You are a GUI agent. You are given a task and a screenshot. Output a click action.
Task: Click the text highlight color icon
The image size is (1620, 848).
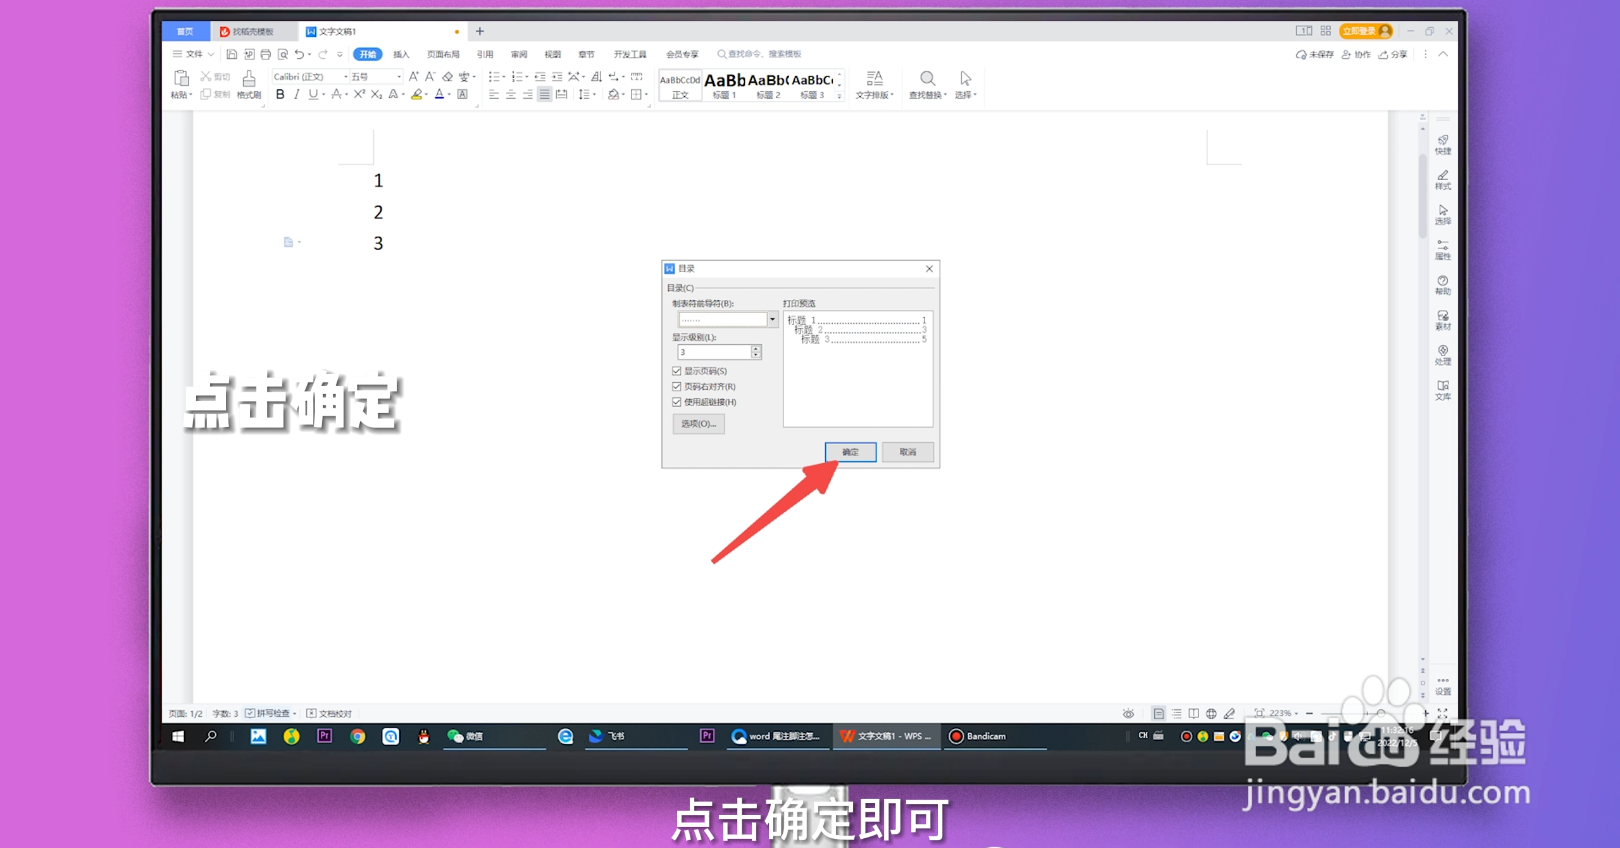417,94
